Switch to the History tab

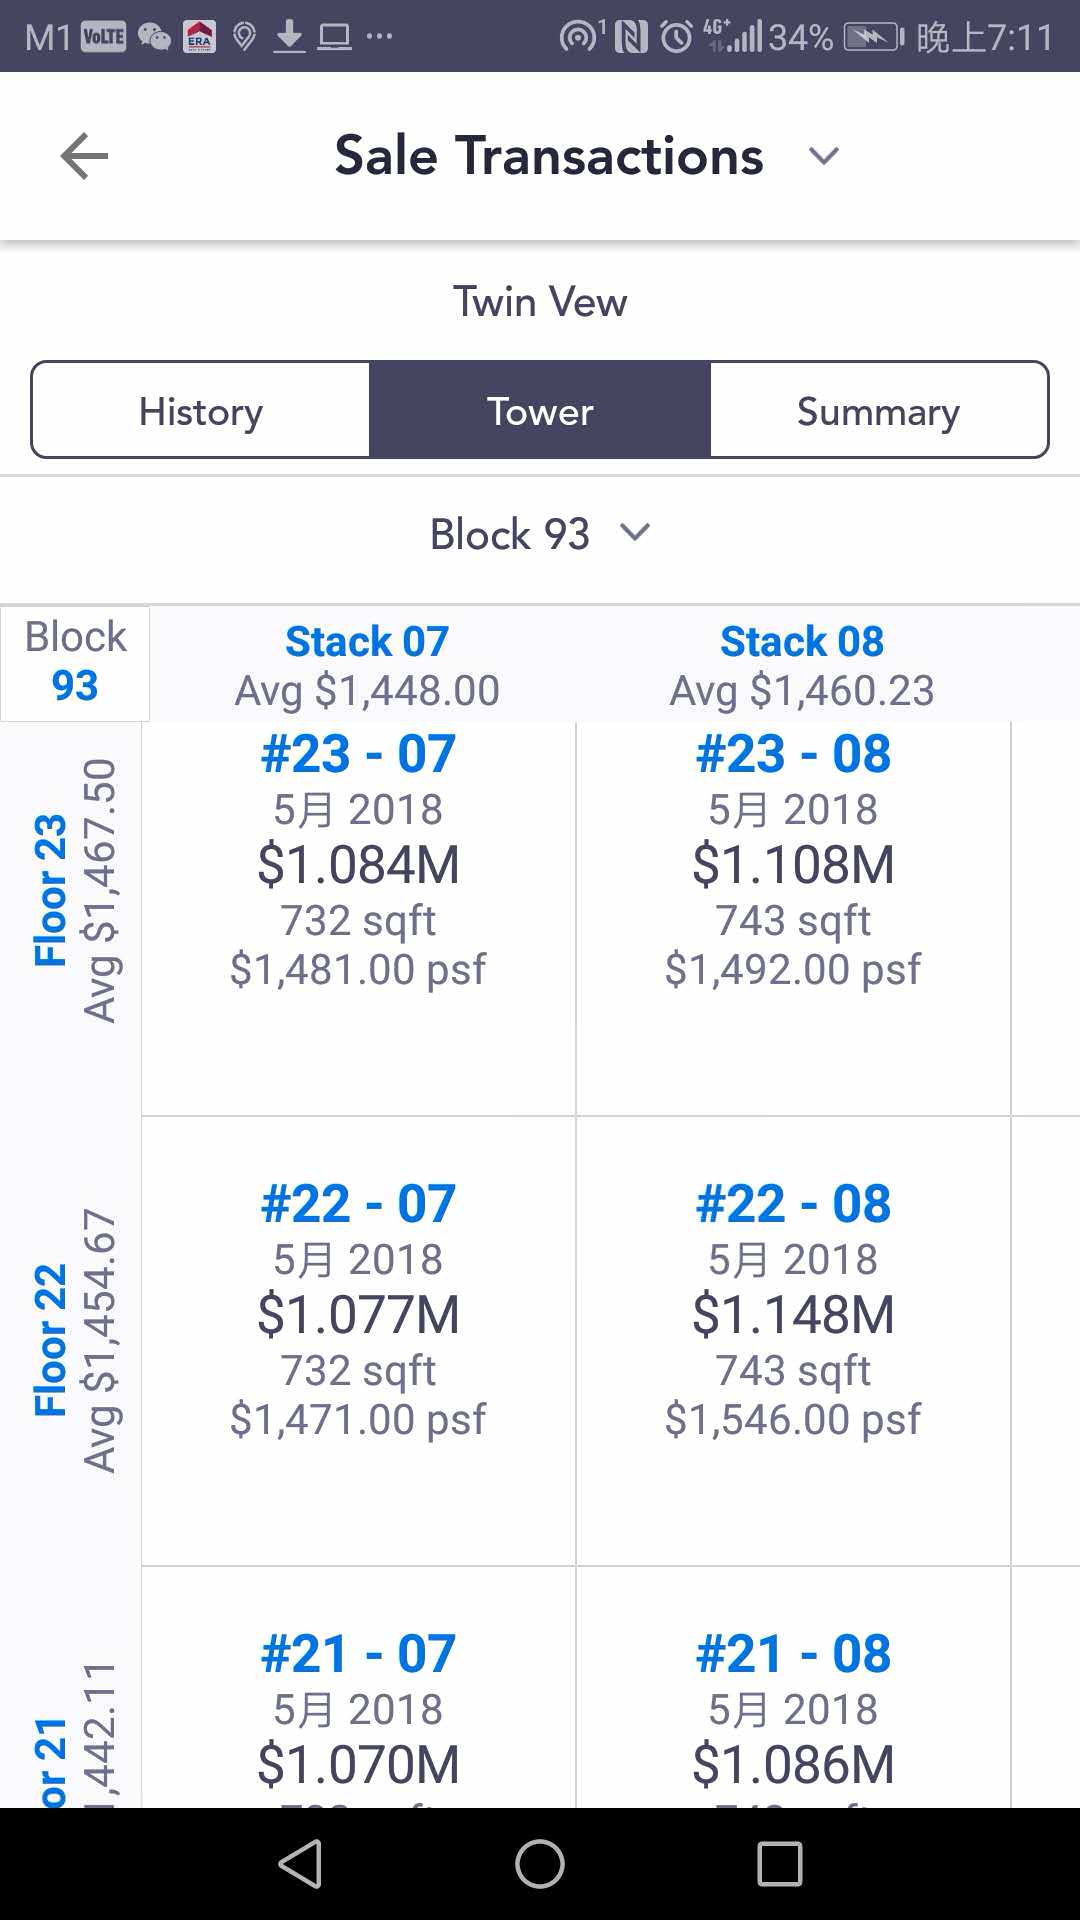tap(201, 411)
